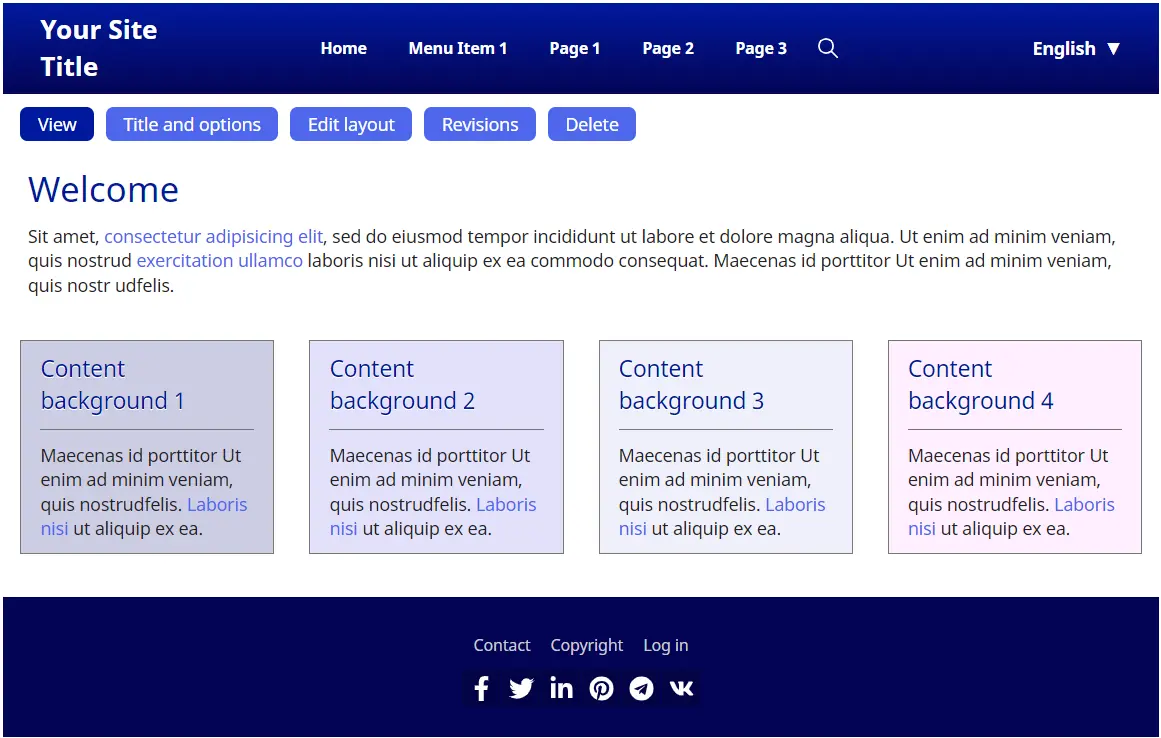Open the Telegram icon in footer

click(641, 688)
